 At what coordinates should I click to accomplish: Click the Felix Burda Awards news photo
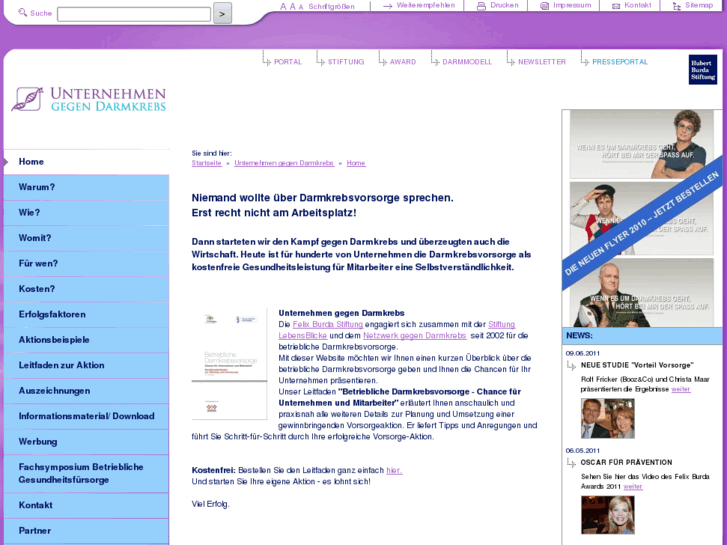click(608, 515)
